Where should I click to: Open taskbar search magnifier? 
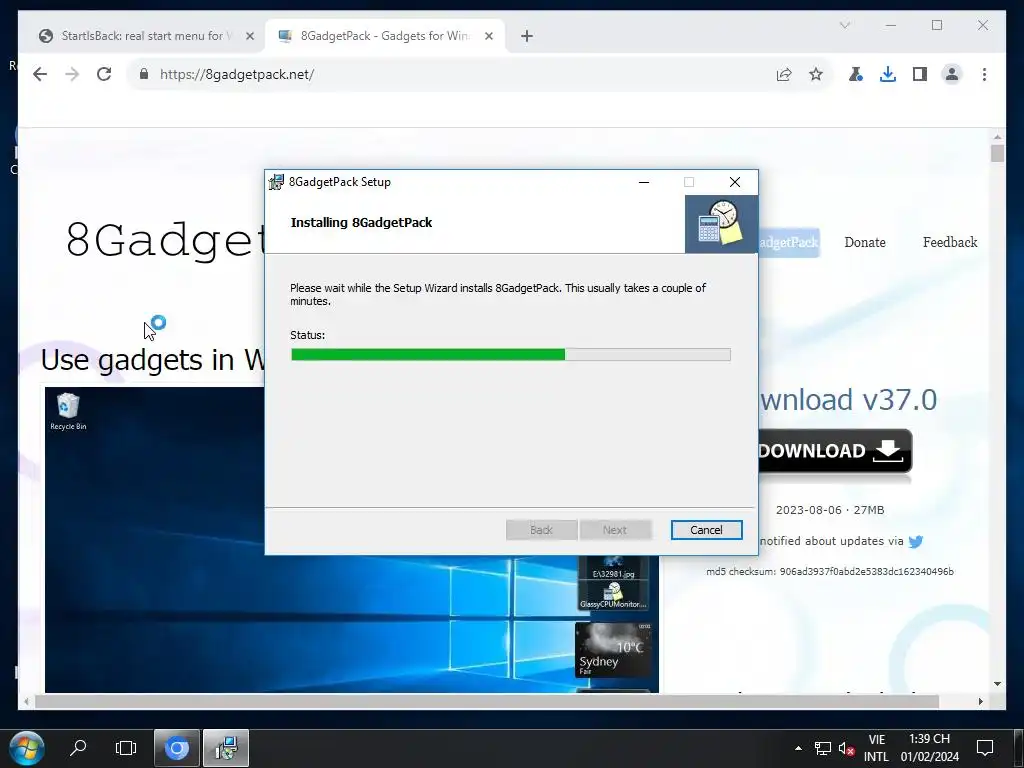pyautogui.click(x=78, y=748)
